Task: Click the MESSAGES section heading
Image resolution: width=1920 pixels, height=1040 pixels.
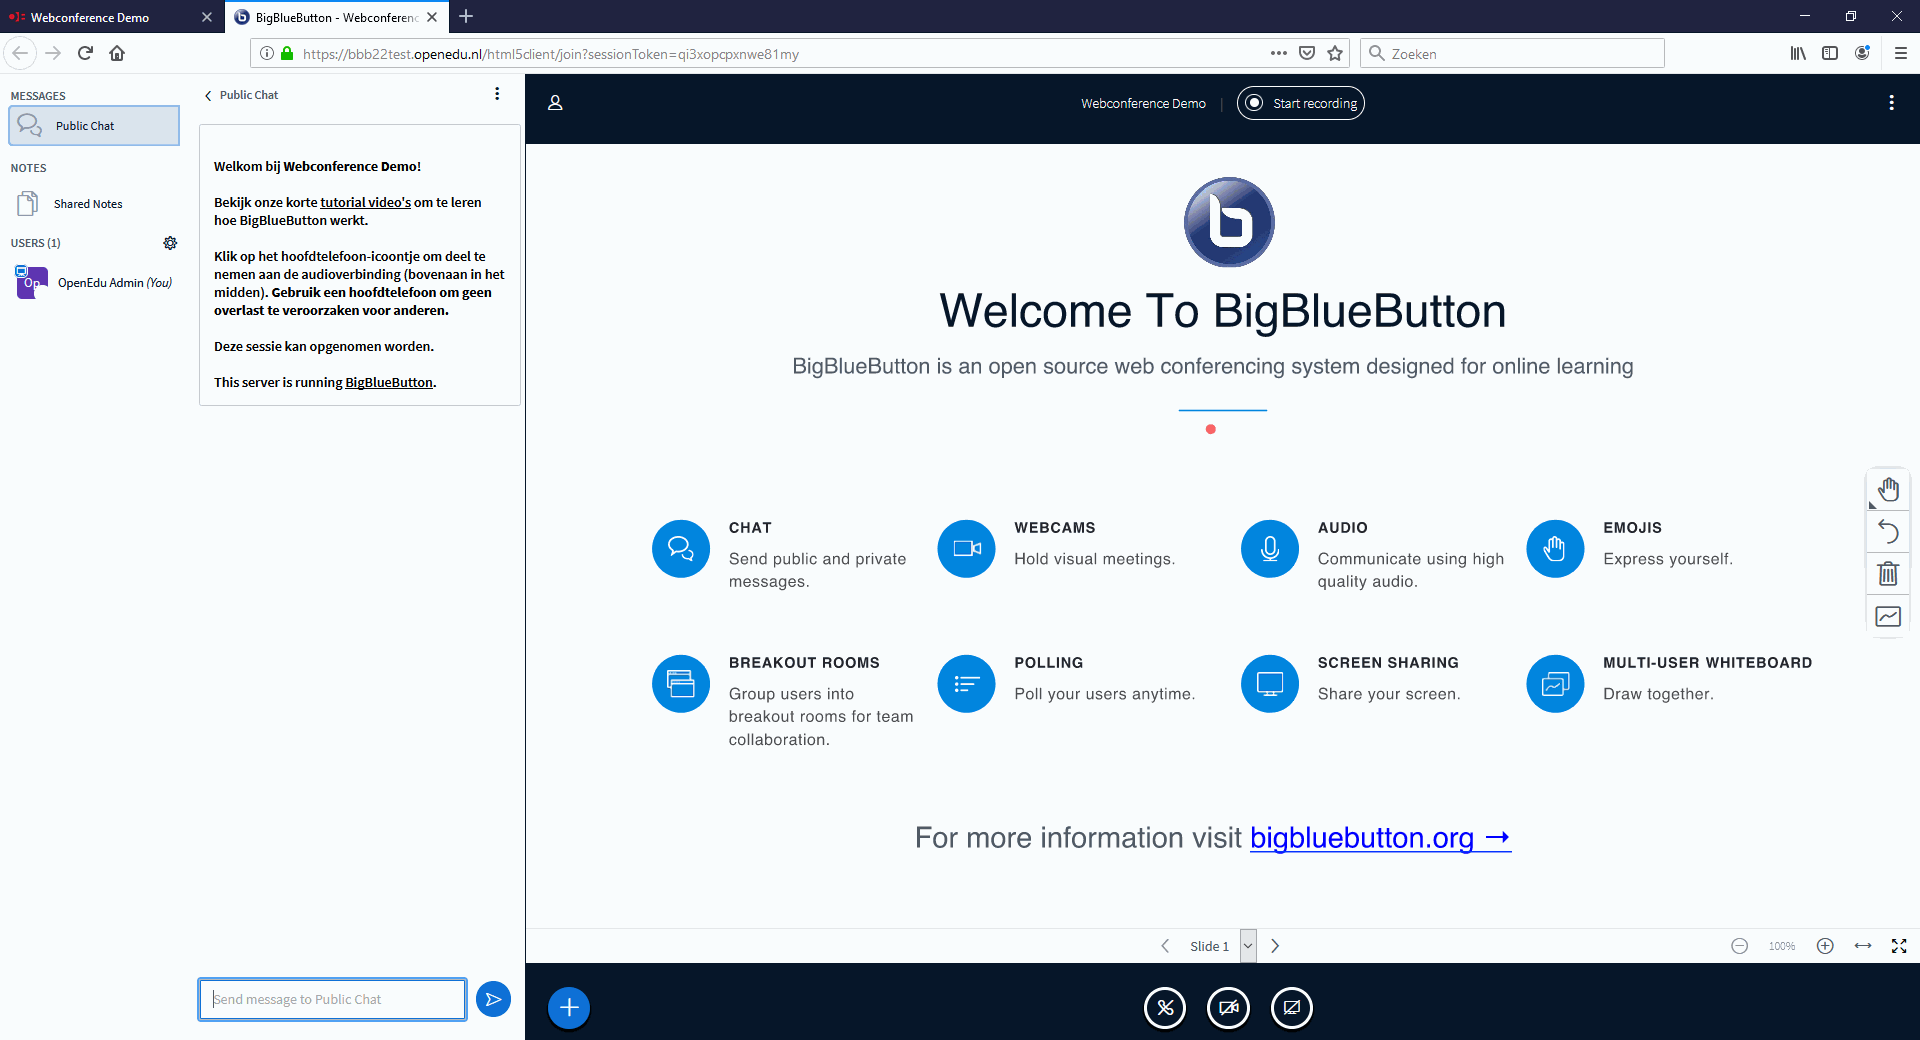Action: (38, 96)
